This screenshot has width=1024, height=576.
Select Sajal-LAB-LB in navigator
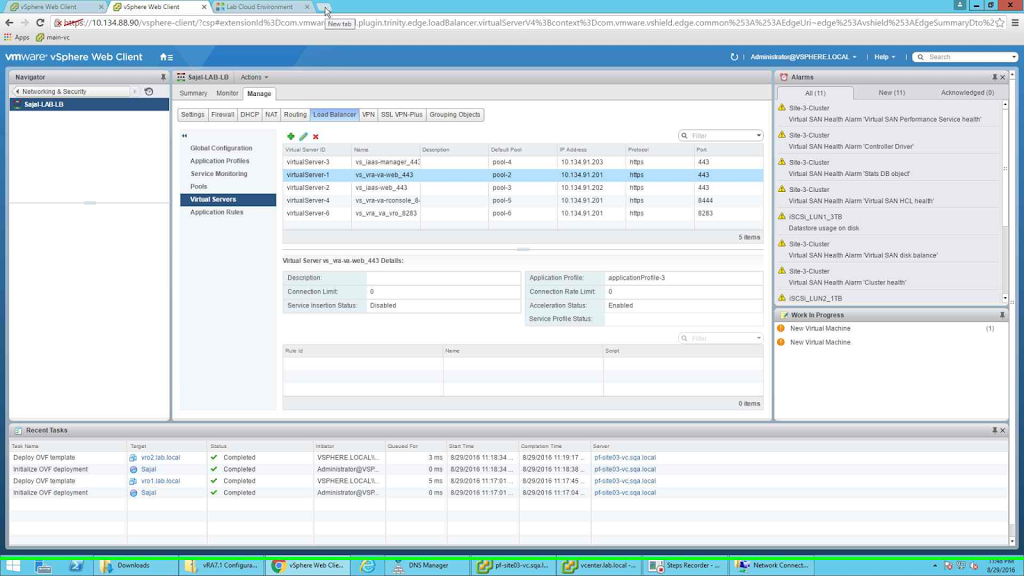click(89, 104)
